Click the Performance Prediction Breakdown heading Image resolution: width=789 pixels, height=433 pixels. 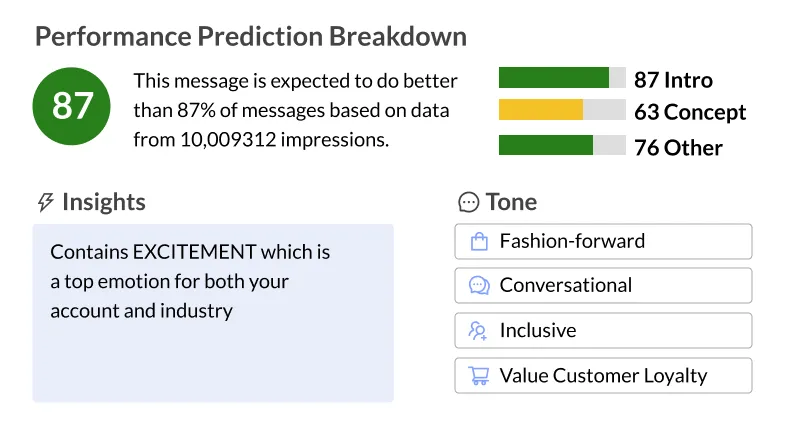250,37
